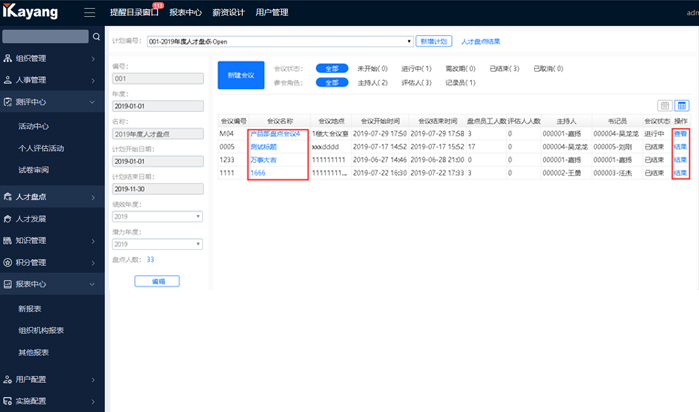Screen dimensions: 699x412
Task: Click the 积分管理 sidebar icon
Action: pyautogui.click(x=9, y=262)
